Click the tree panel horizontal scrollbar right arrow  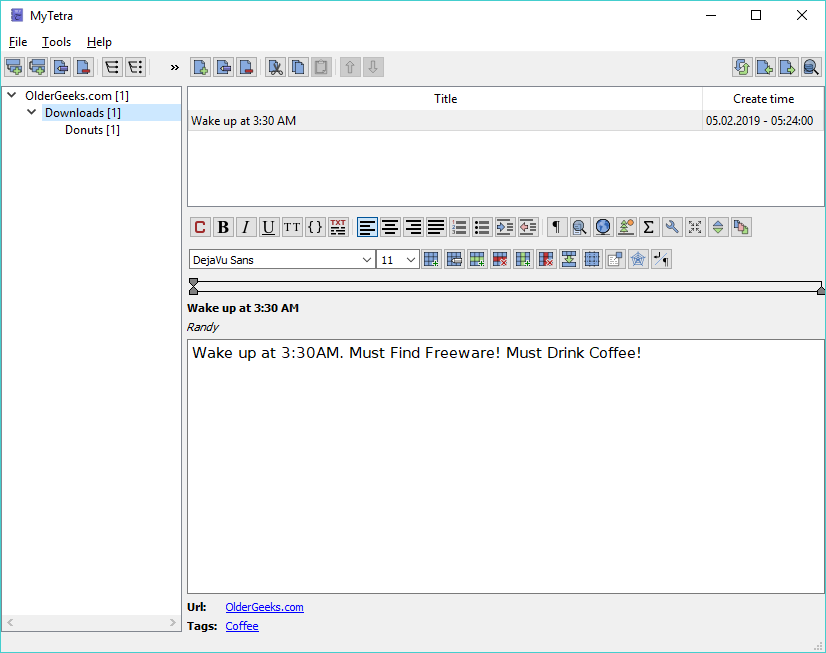[173, 622]
